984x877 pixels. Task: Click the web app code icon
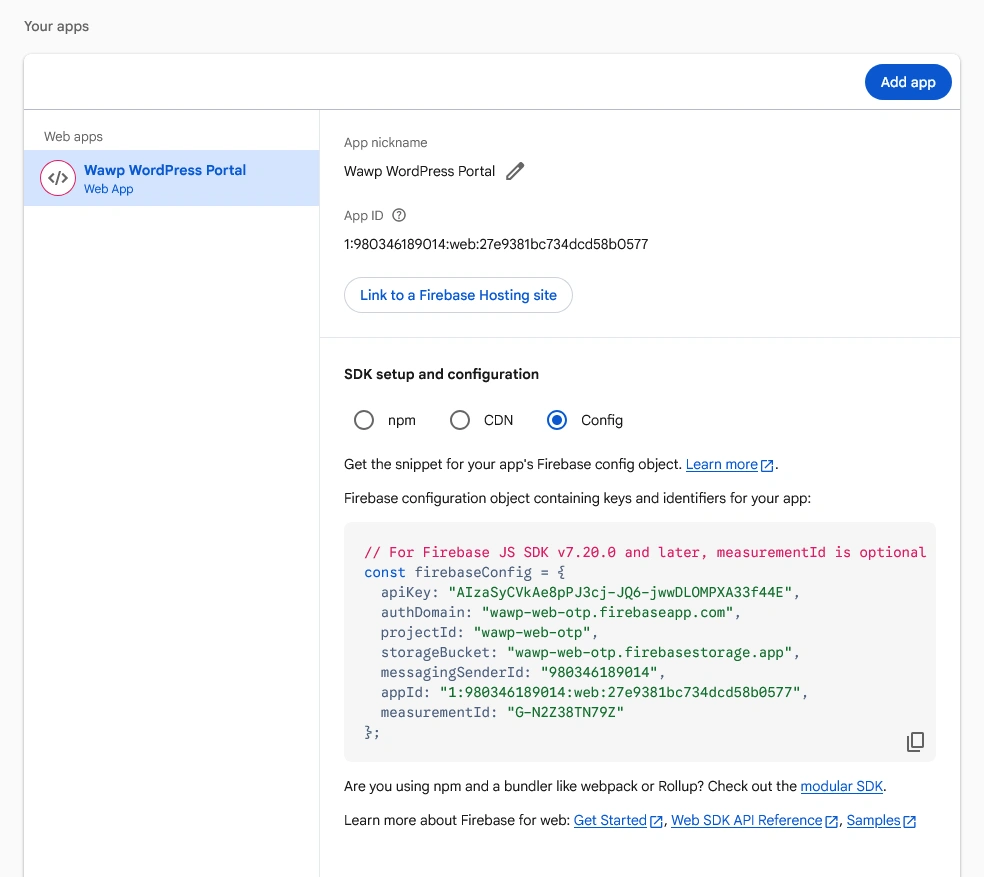coord(58,178)
